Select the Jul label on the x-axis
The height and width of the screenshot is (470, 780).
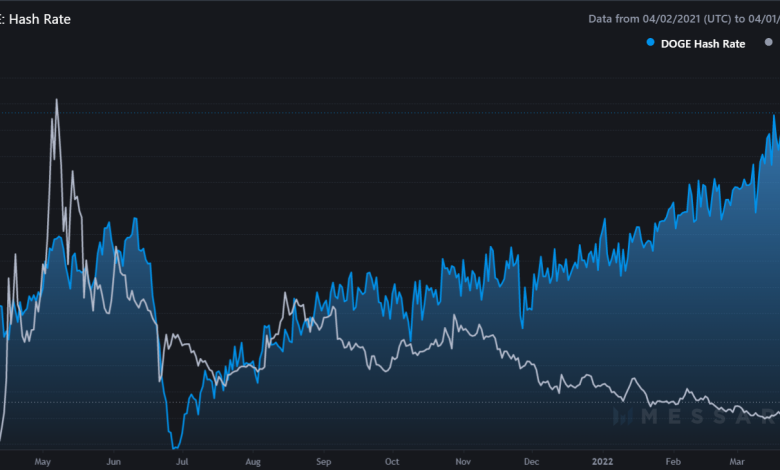click(x=182, y=462)
